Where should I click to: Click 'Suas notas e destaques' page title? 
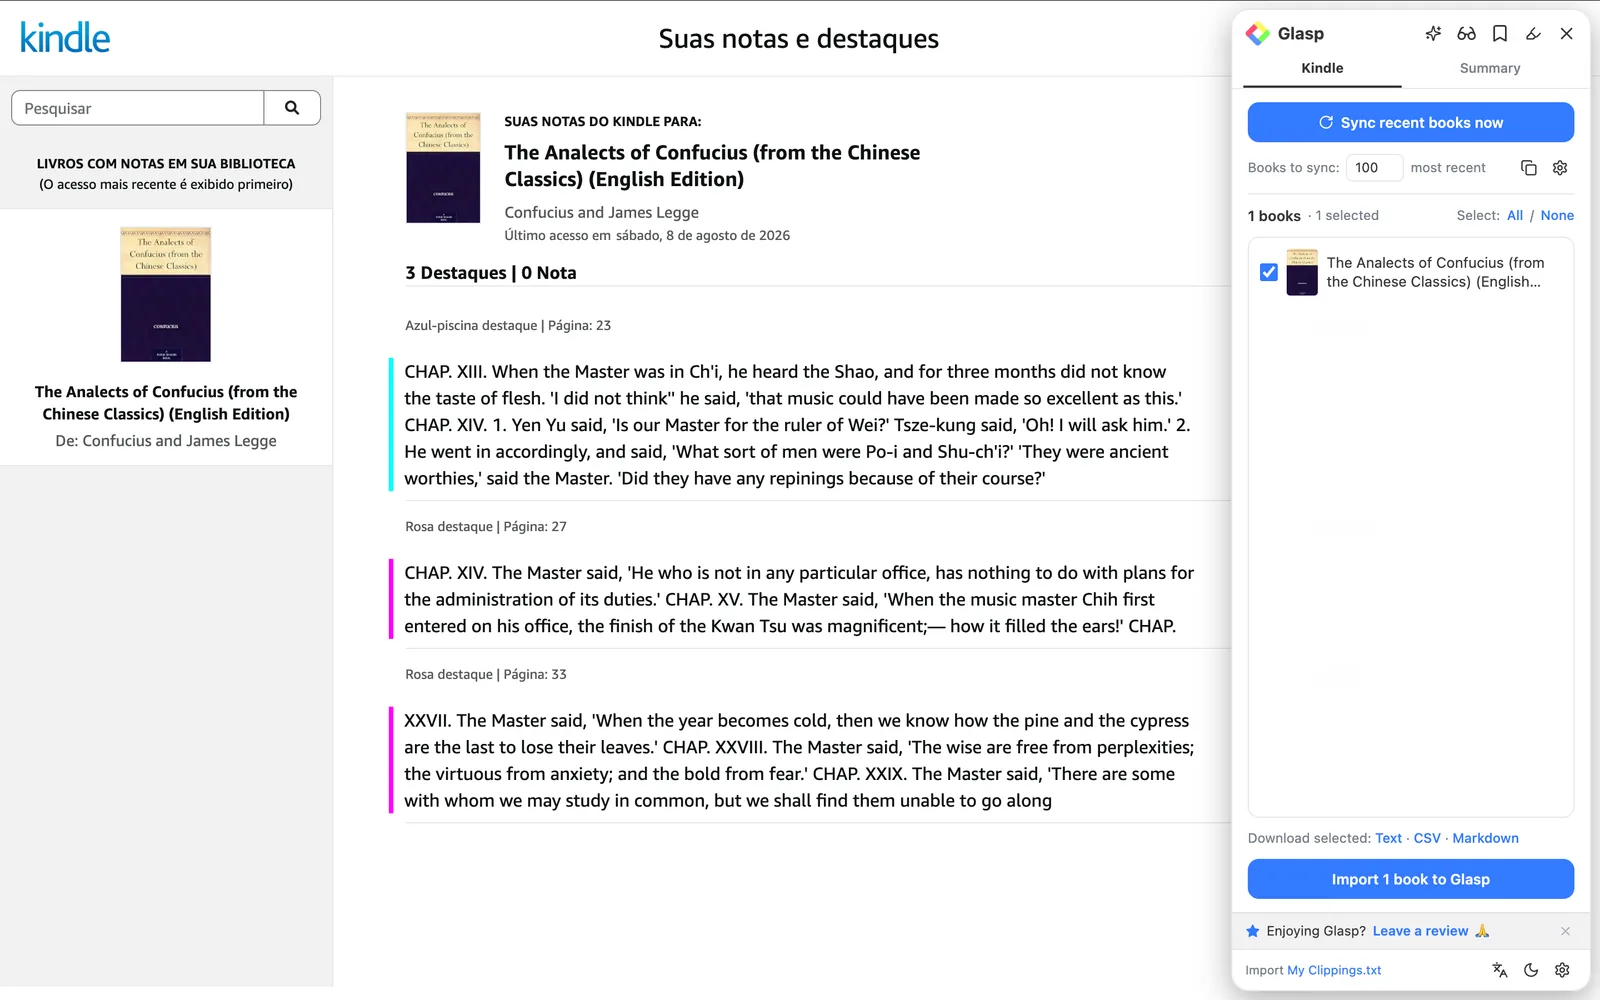pyautogui.click(x=799, y=39)
